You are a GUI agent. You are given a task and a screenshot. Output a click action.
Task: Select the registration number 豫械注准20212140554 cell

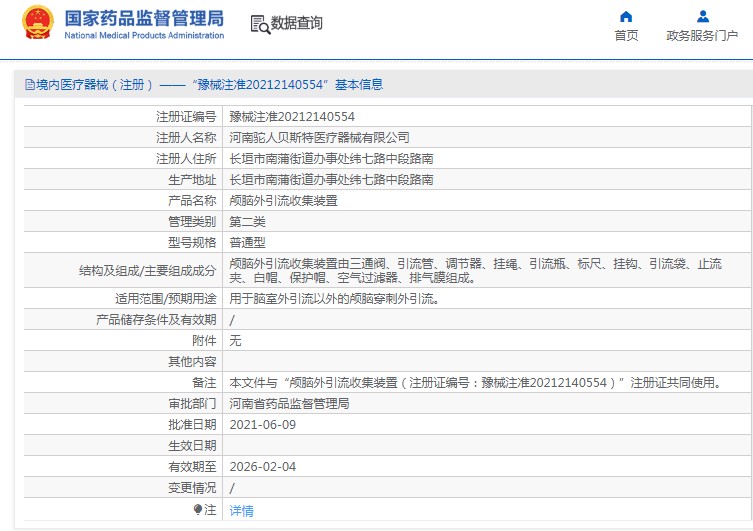pyautogui.click(x=292, y=117)
